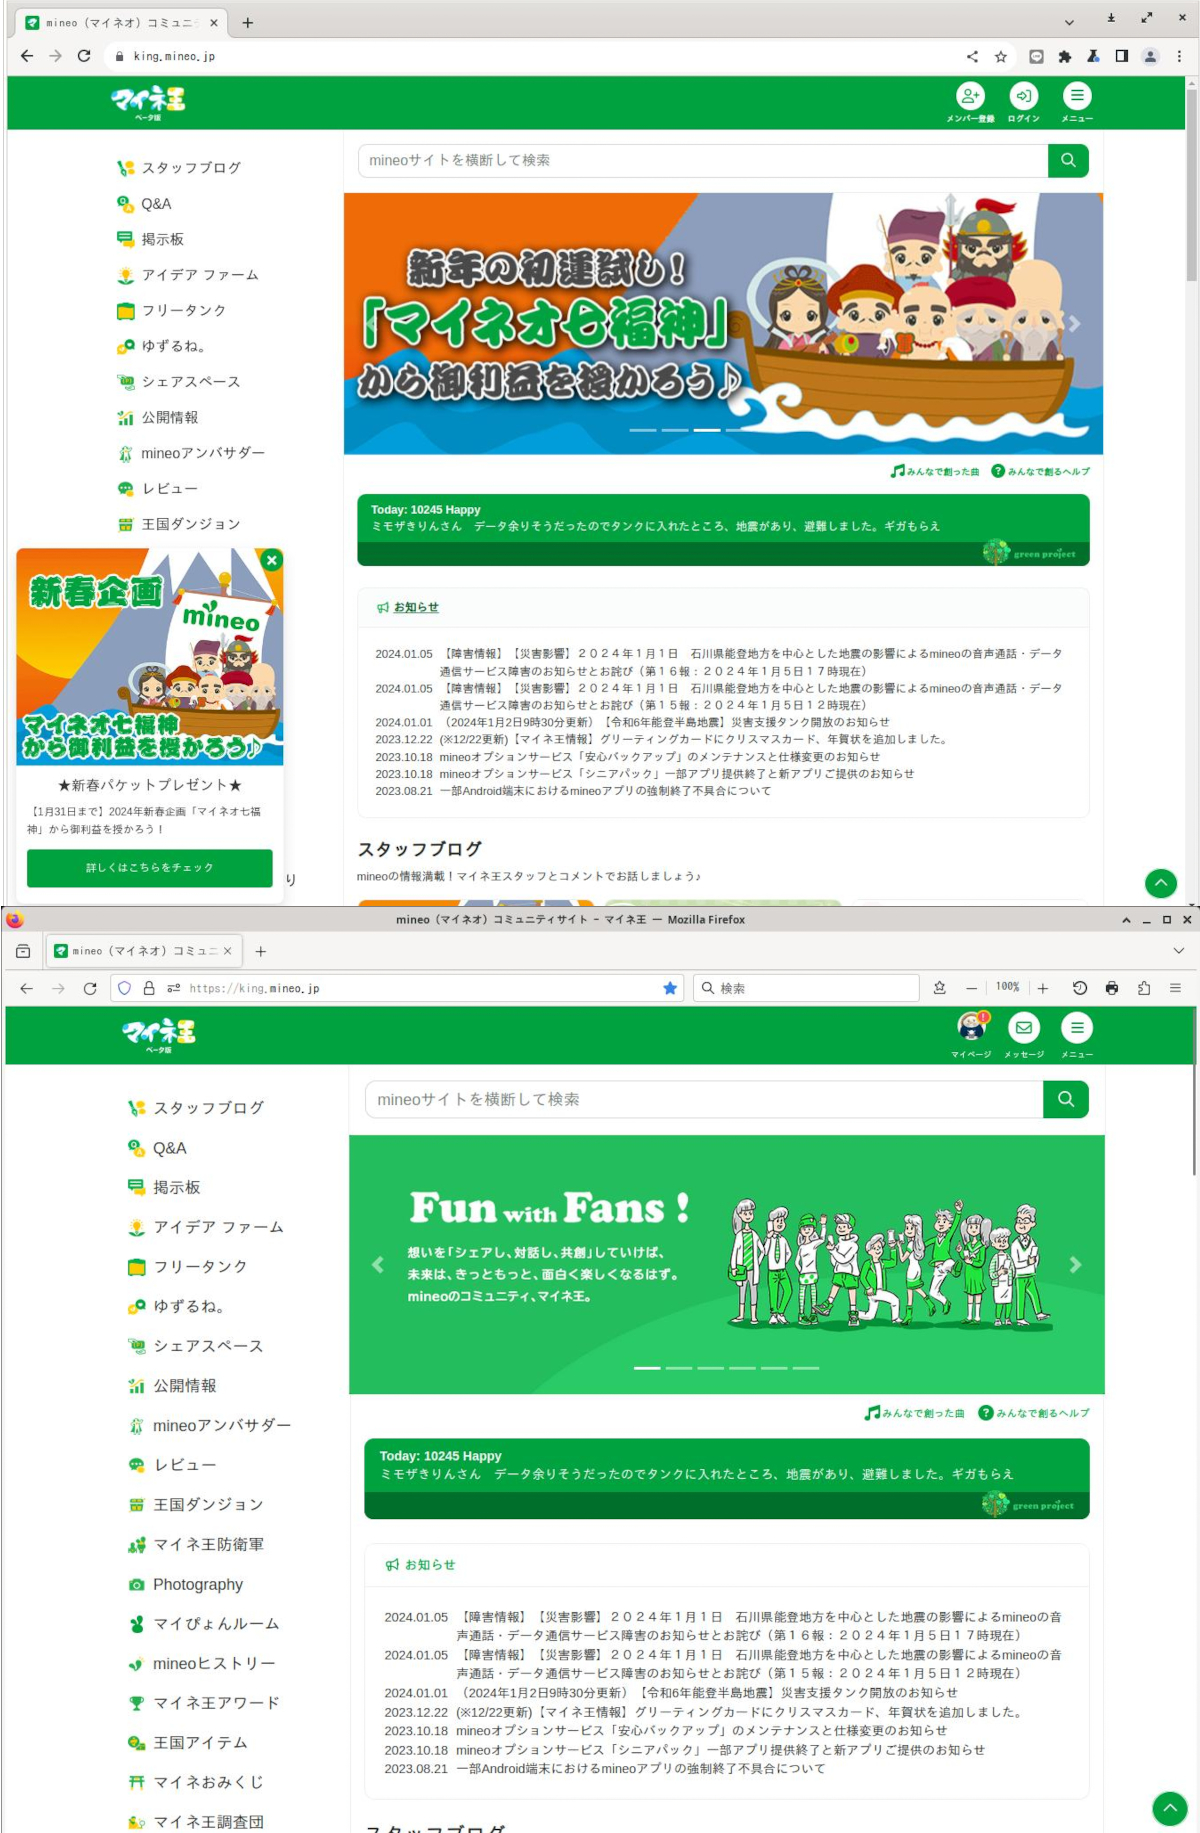Click Firefox tracking protection shield icon
The height and width of the screenshot is (1833, 1200).
pos(125,988)
